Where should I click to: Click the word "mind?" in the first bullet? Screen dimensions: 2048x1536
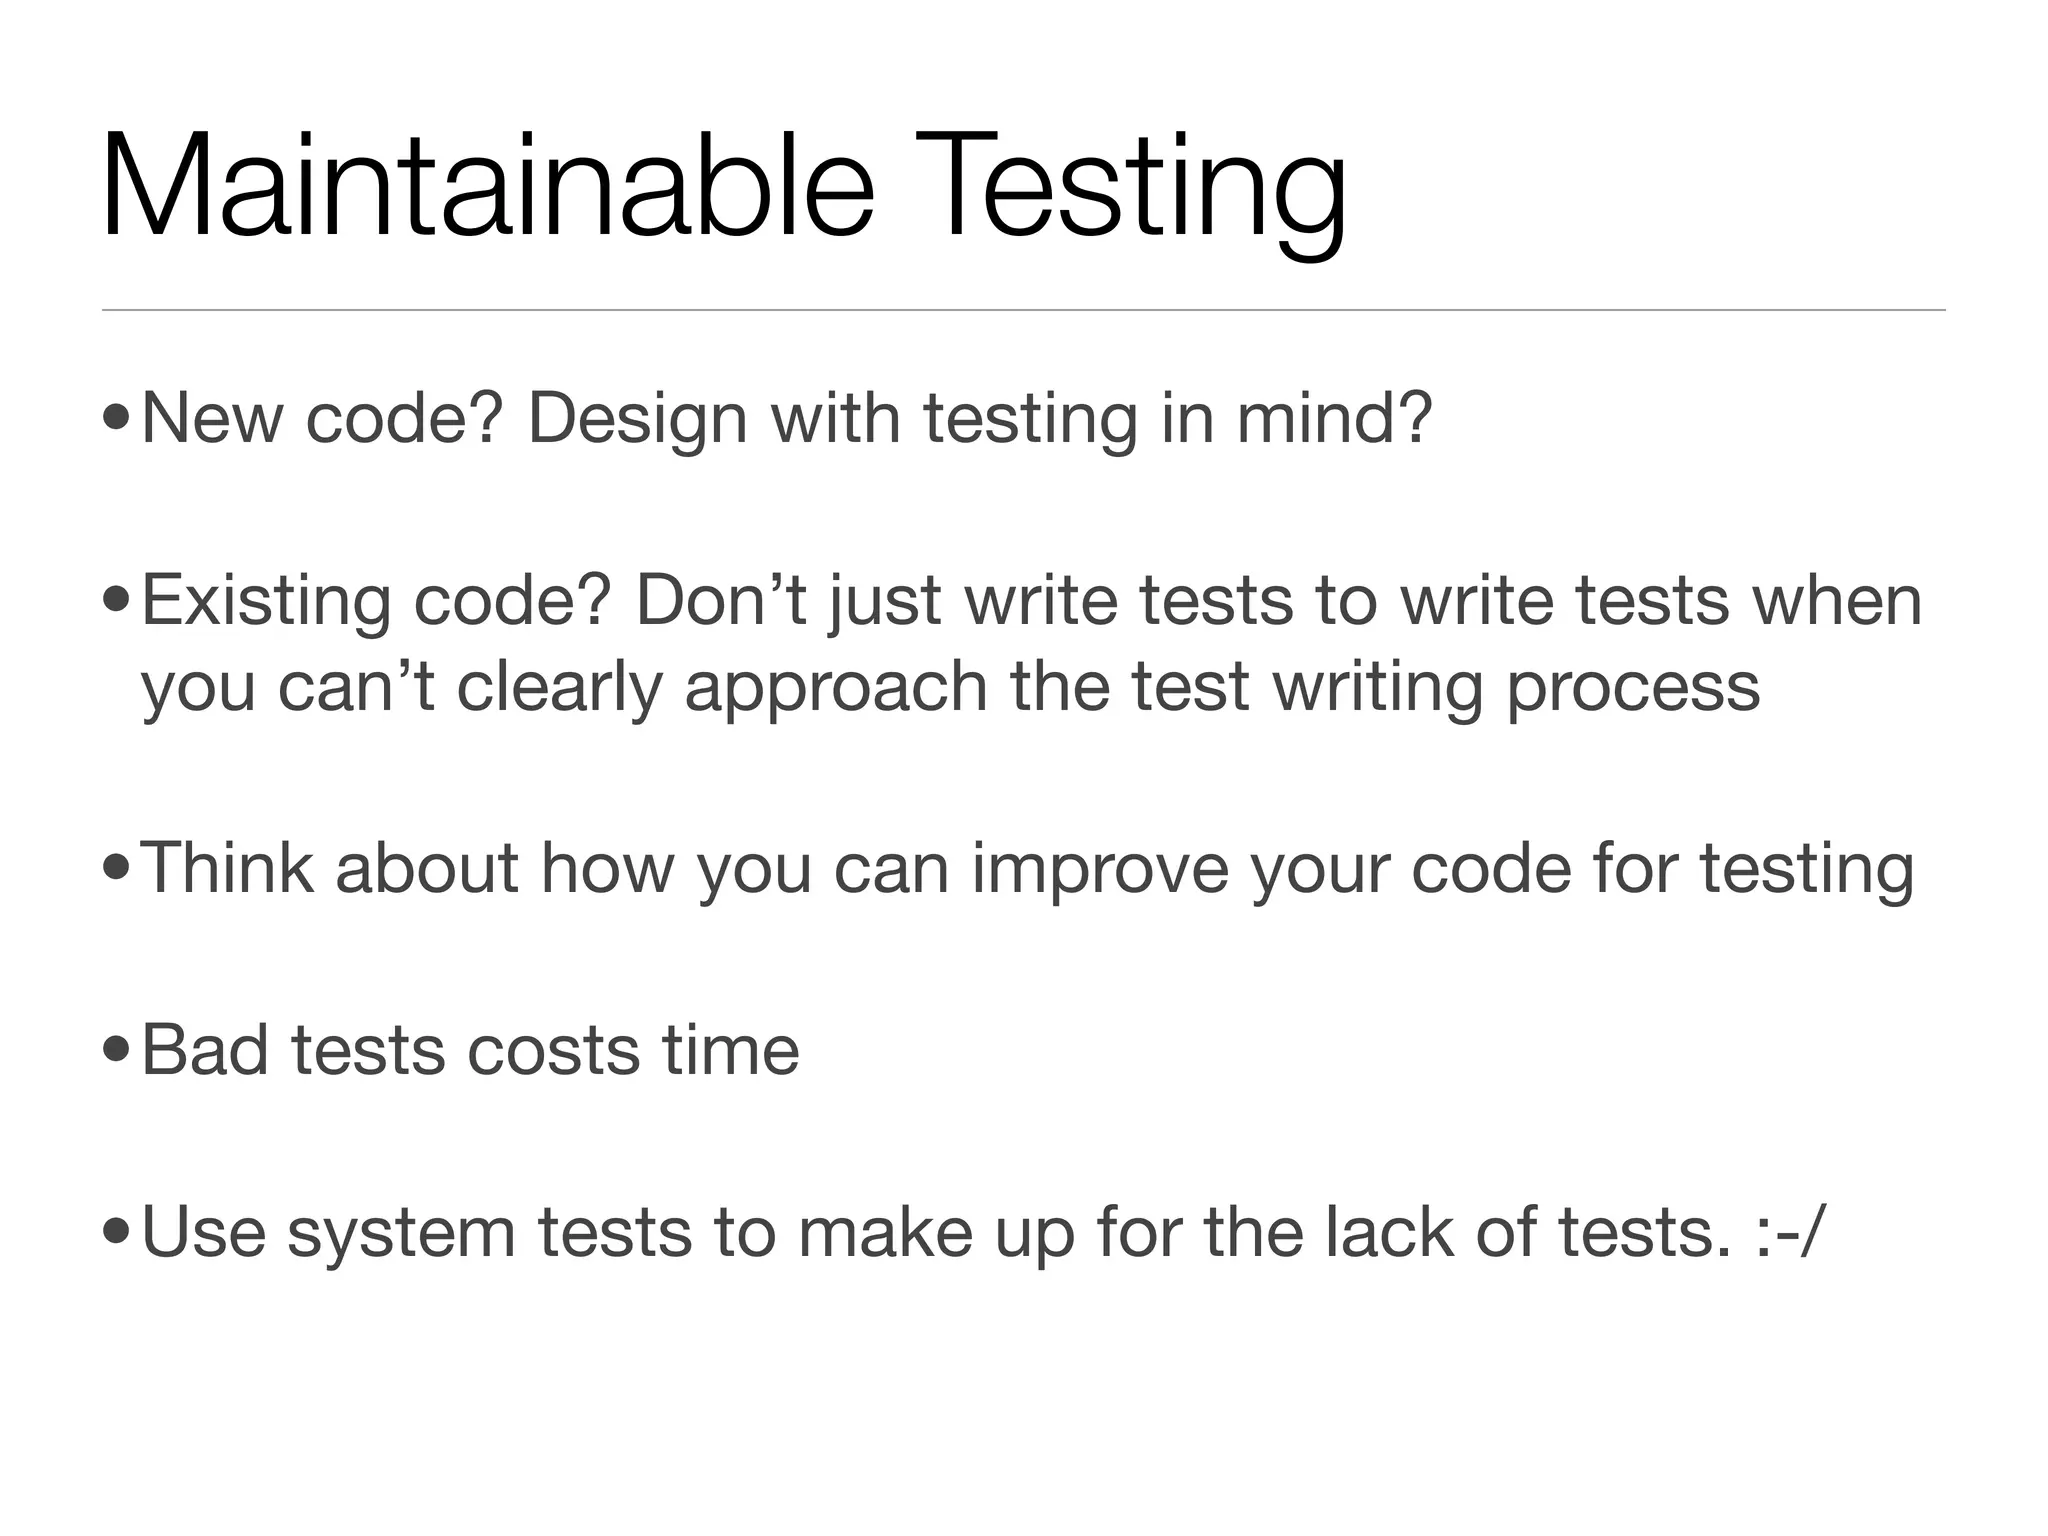pyautogui.click(x=1335, y=417)
